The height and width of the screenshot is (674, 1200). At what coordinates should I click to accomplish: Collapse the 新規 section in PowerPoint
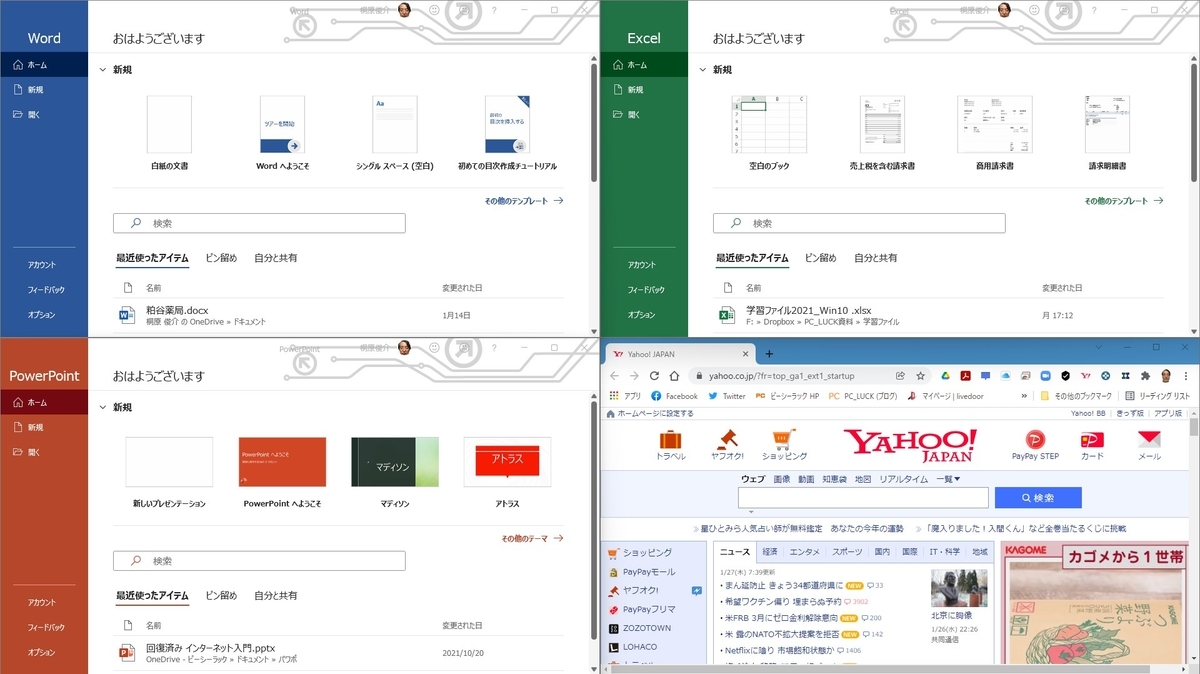102,408
